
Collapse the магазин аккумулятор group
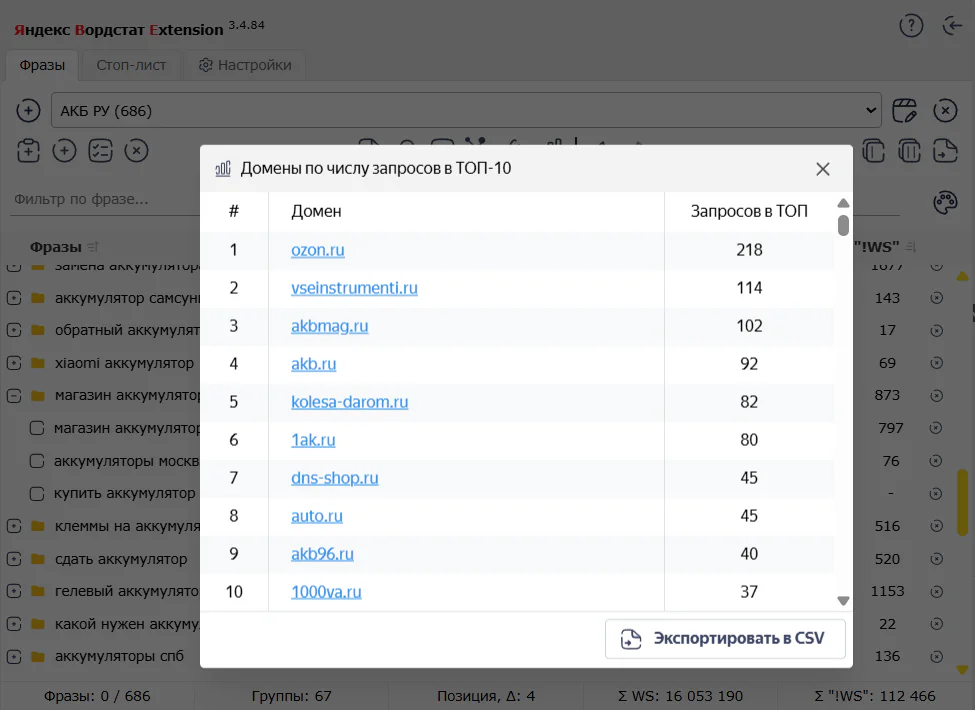[x=14, y=395]
